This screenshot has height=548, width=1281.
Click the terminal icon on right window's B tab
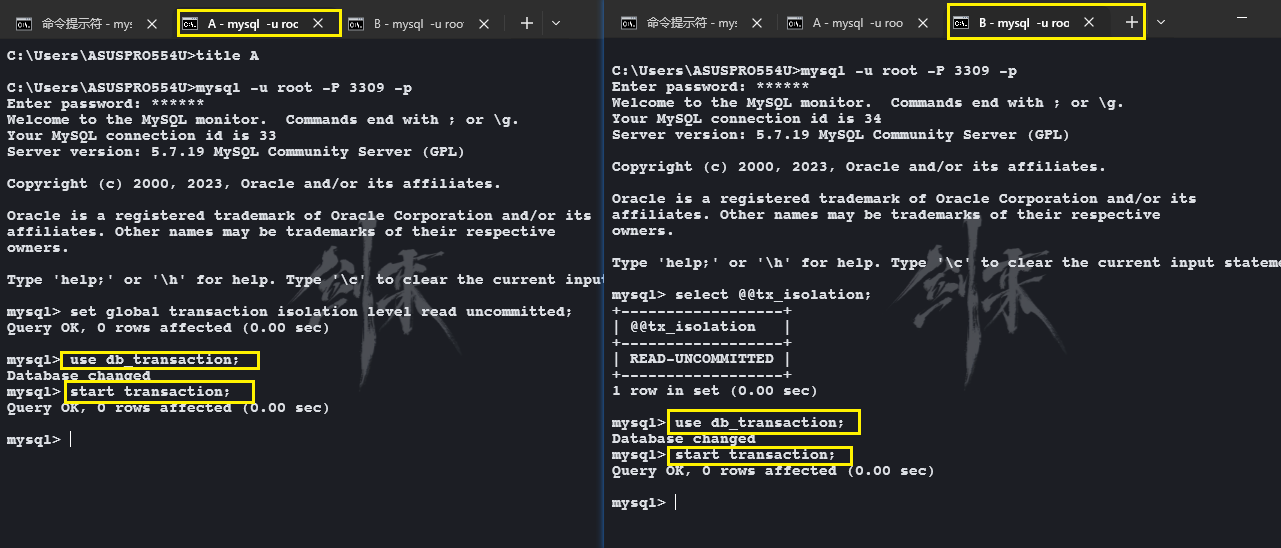tap(960, 22)
